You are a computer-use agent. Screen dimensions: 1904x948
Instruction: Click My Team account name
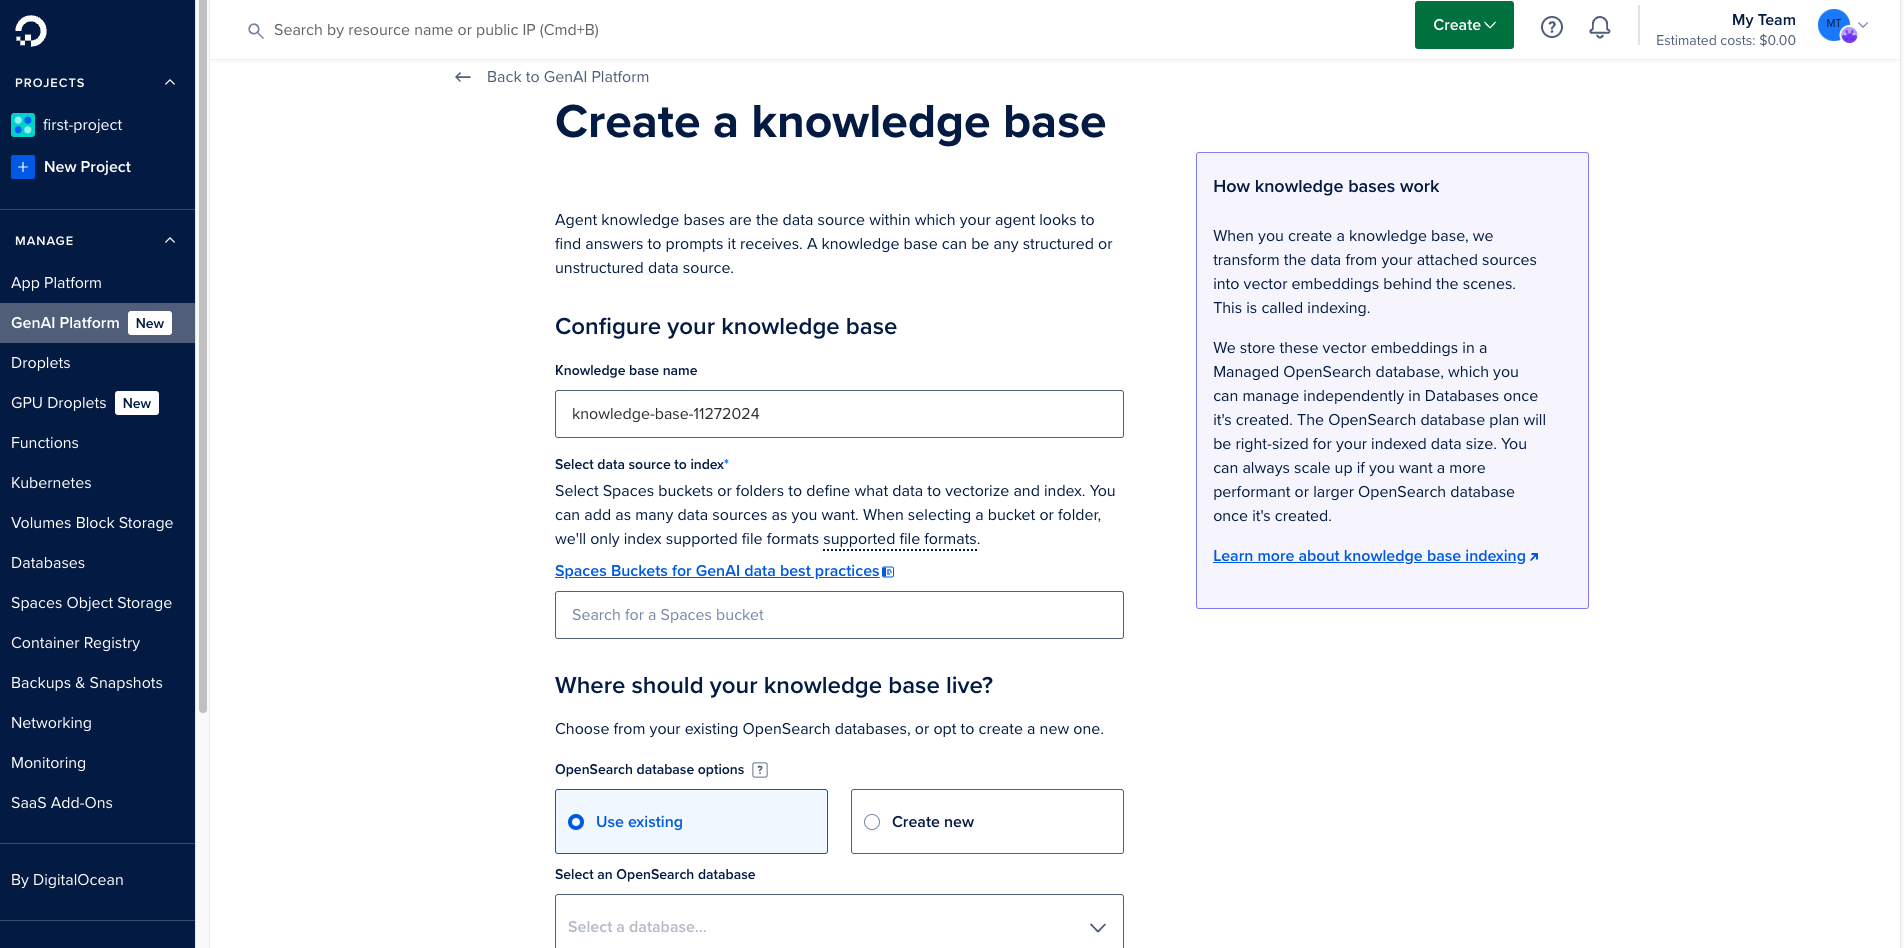tap(1763, 20)
